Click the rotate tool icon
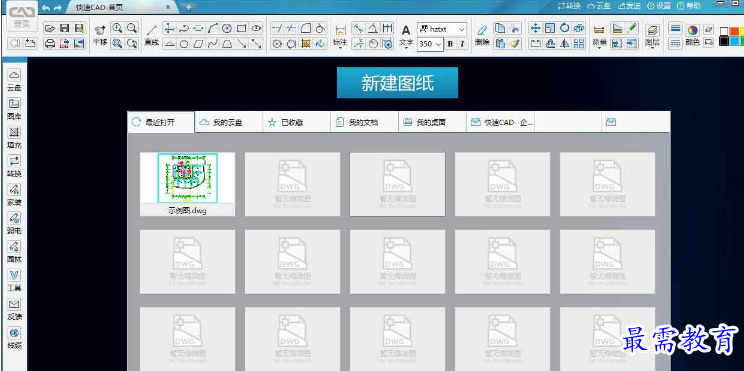The height and width of the screenshot is (371, 744). [565, 28]
